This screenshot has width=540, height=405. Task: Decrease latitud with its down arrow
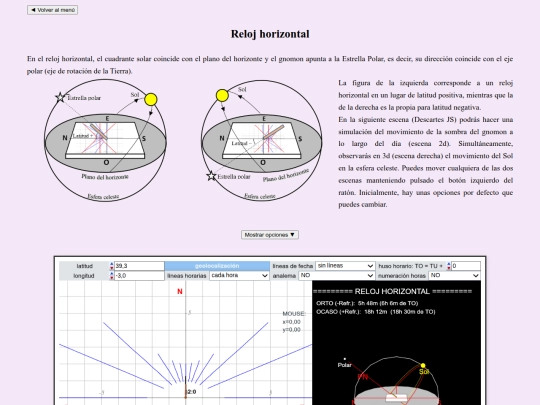click(x=112, y=268)
